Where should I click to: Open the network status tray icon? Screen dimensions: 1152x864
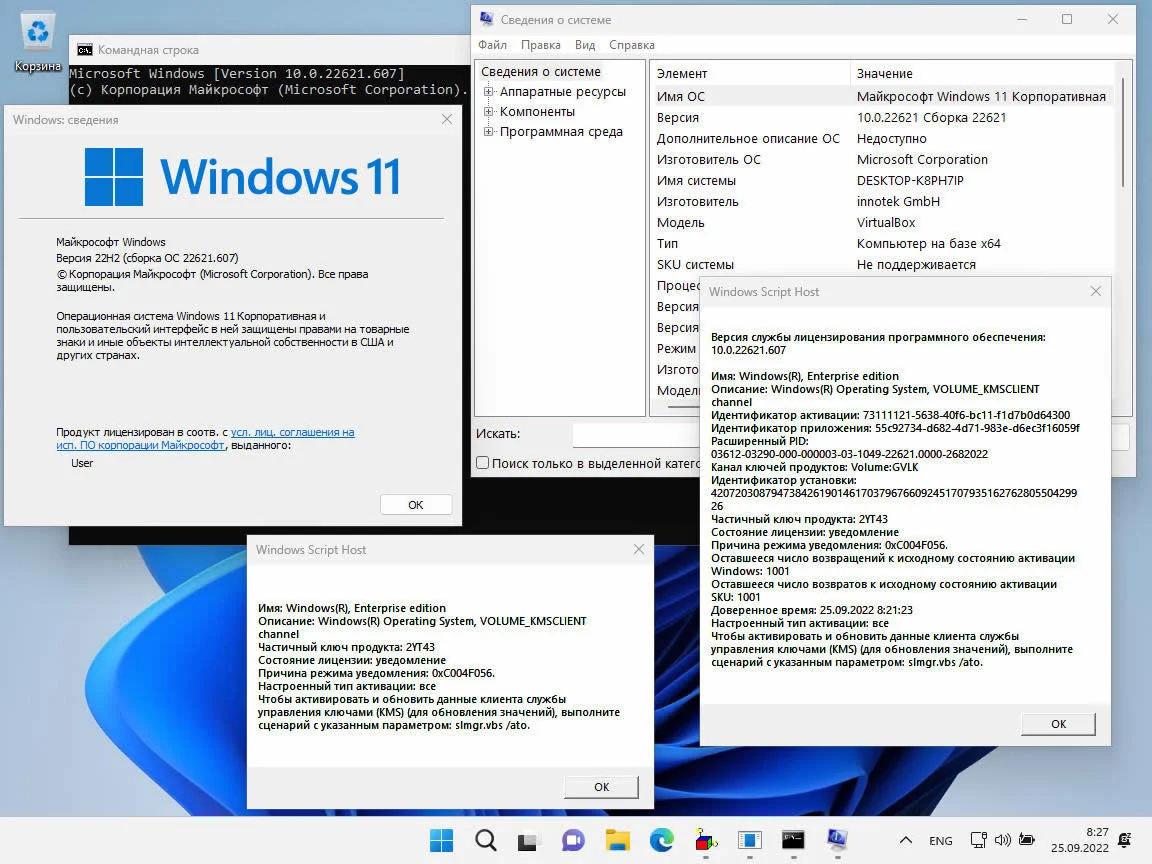(x=979, y=840)
